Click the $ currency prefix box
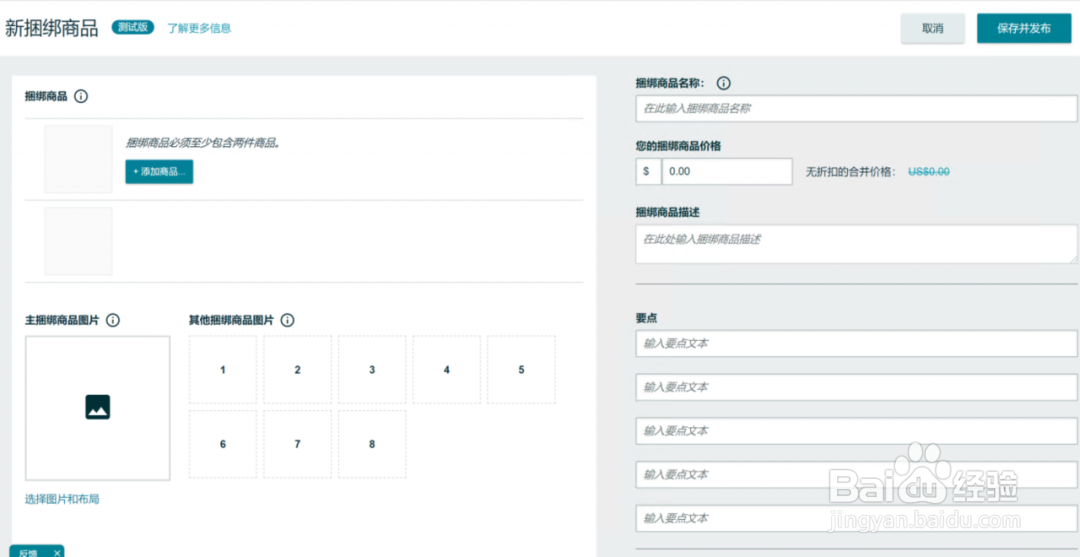Viewport: 1080px width, 557px height. [648, 171]
